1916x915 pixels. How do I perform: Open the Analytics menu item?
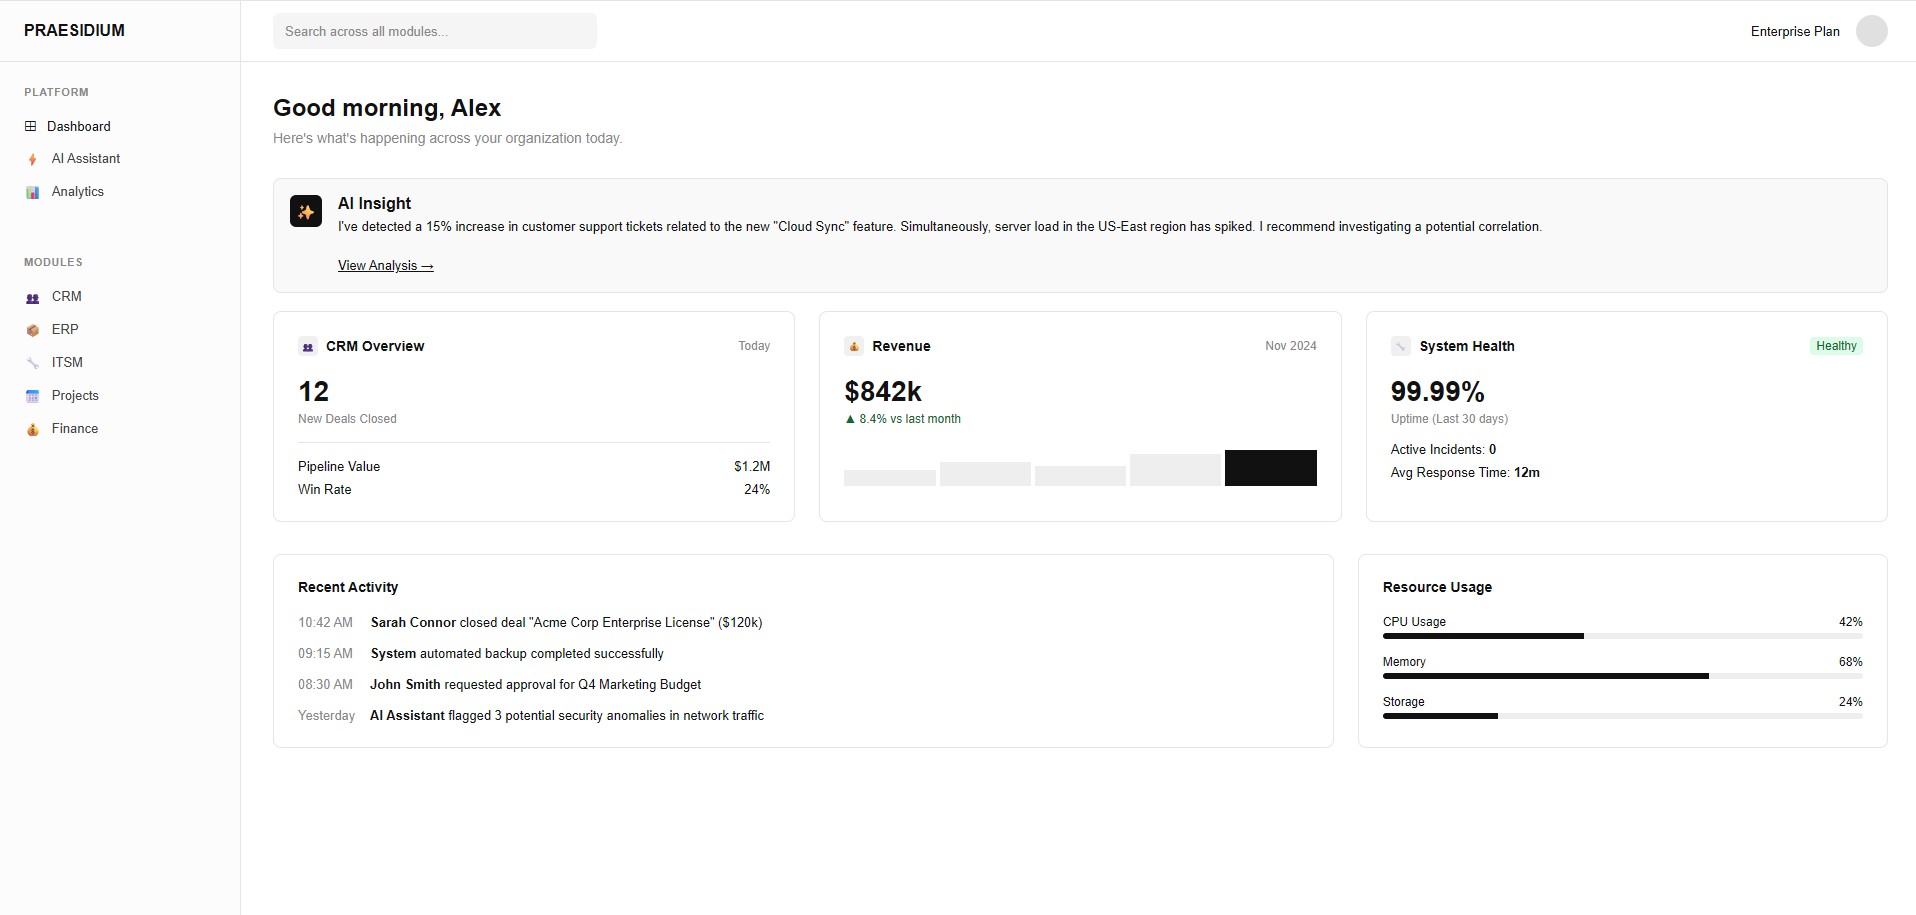[x=77, y=192]
